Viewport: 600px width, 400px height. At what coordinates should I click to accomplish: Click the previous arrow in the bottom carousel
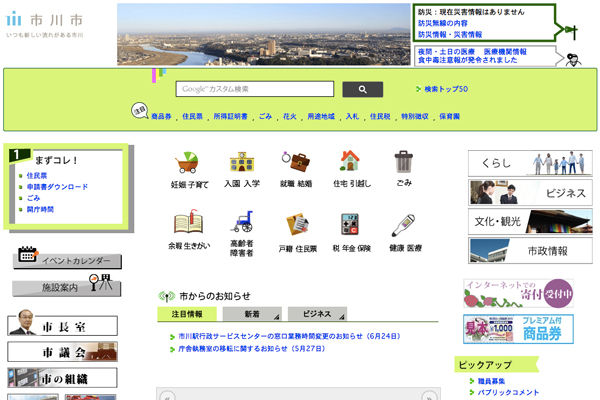tap(167, 396)
